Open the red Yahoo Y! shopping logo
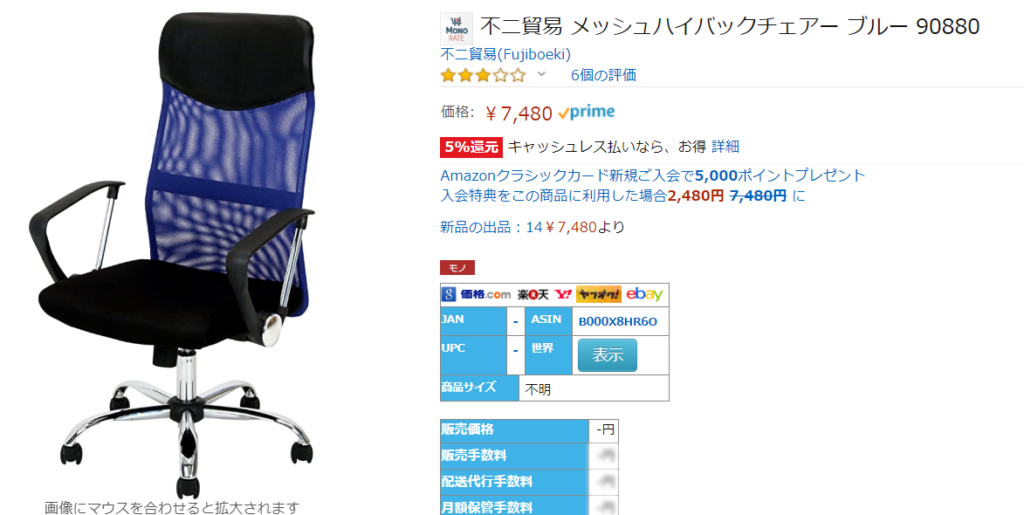 pyautogui.click(x=563, y=294)
